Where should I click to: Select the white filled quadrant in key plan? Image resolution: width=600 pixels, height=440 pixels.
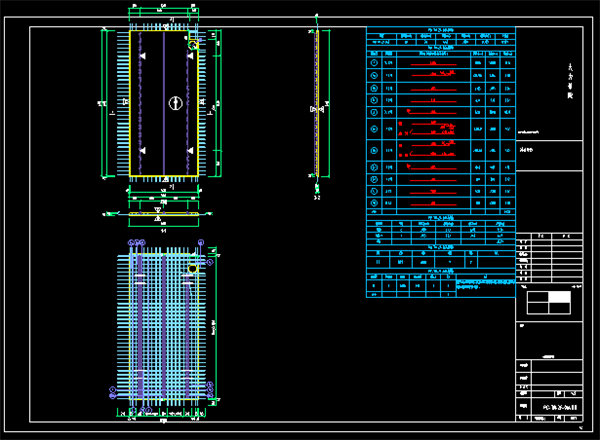click(x=559, y=297)
